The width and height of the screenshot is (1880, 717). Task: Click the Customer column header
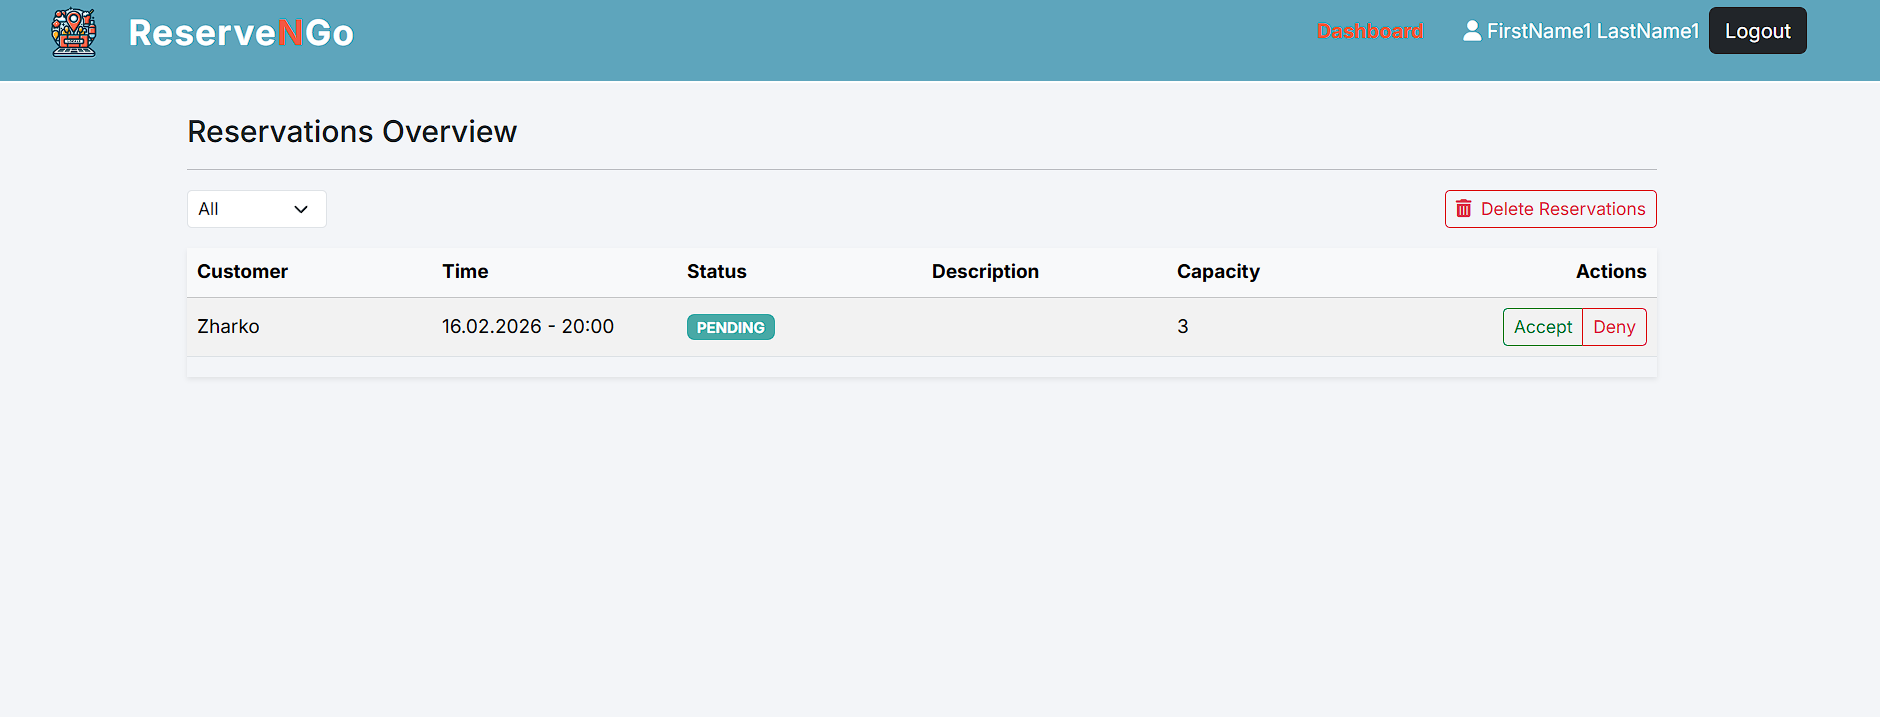click(242, 272)
